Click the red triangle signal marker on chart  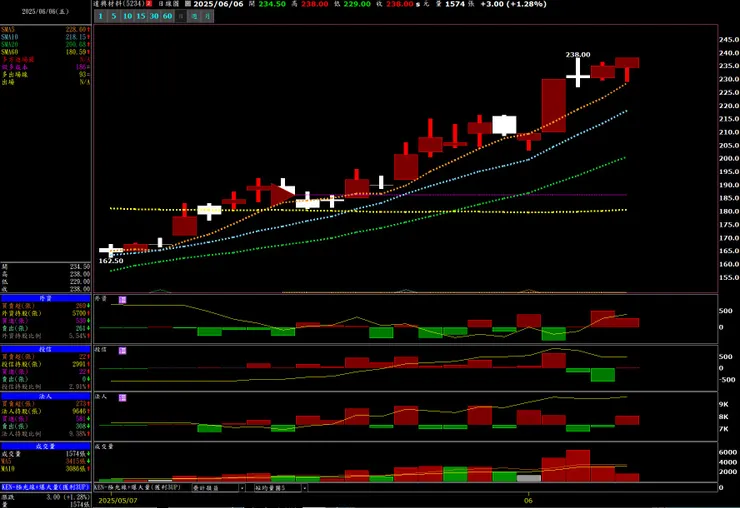283,195
